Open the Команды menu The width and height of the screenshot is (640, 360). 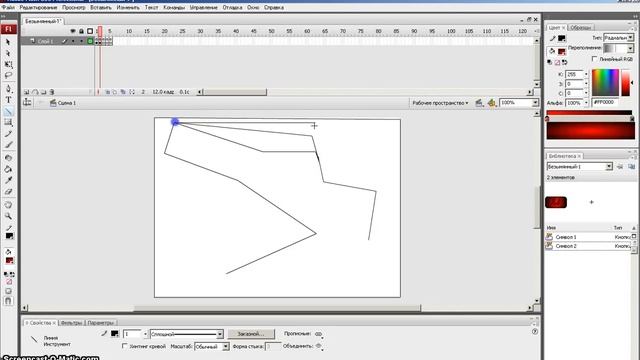(x=174, y=7)
